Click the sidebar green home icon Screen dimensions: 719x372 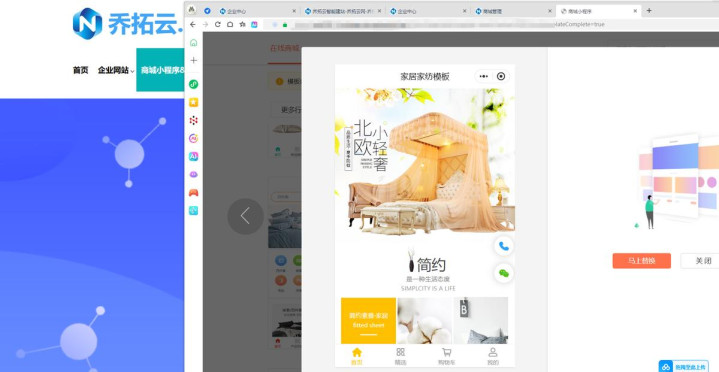coord(194,42)
